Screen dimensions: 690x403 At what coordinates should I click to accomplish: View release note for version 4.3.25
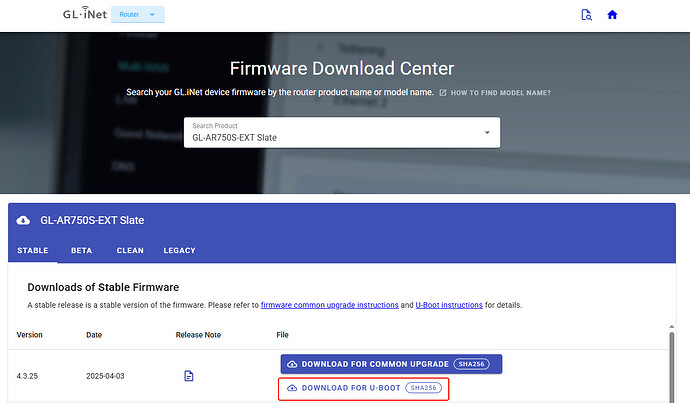tap(189, 375)
